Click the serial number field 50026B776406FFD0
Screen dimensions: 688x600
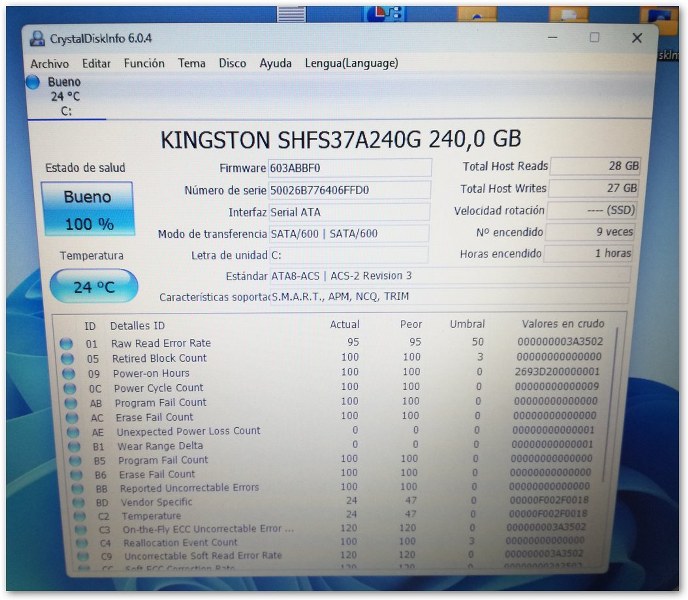pos(349,190)
